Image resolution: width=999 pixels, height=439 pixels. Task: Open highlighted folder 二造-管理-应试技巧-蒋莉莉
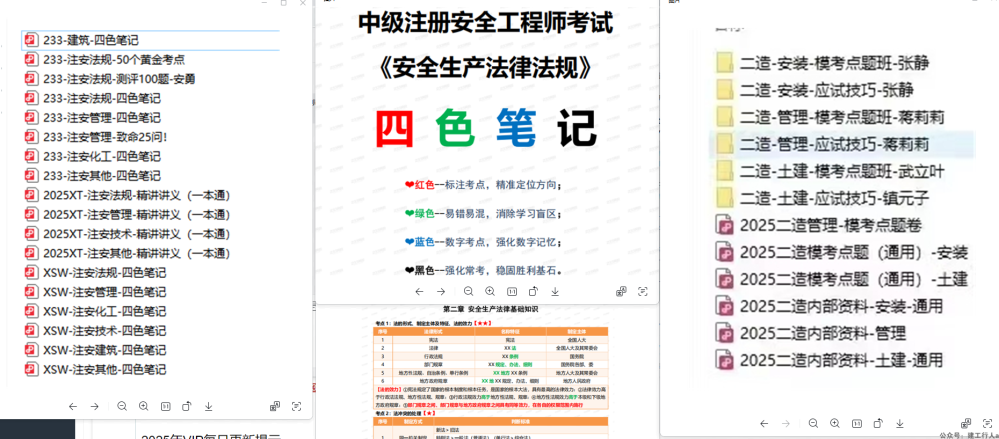click(842, 145)
